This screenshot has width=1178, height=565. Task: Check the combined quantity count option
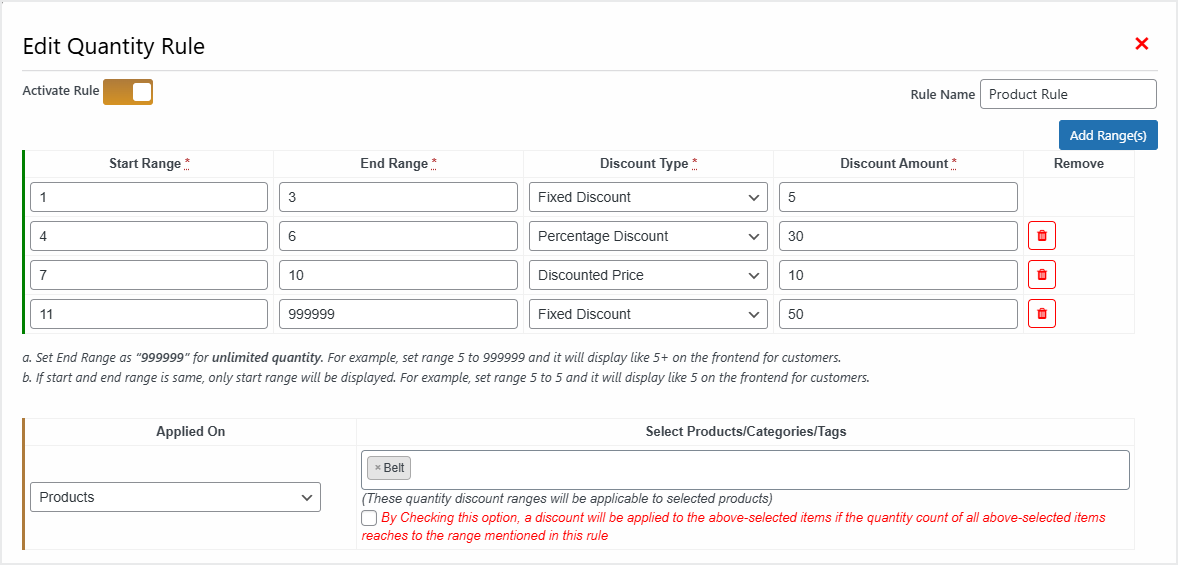(x=370, y=518)
